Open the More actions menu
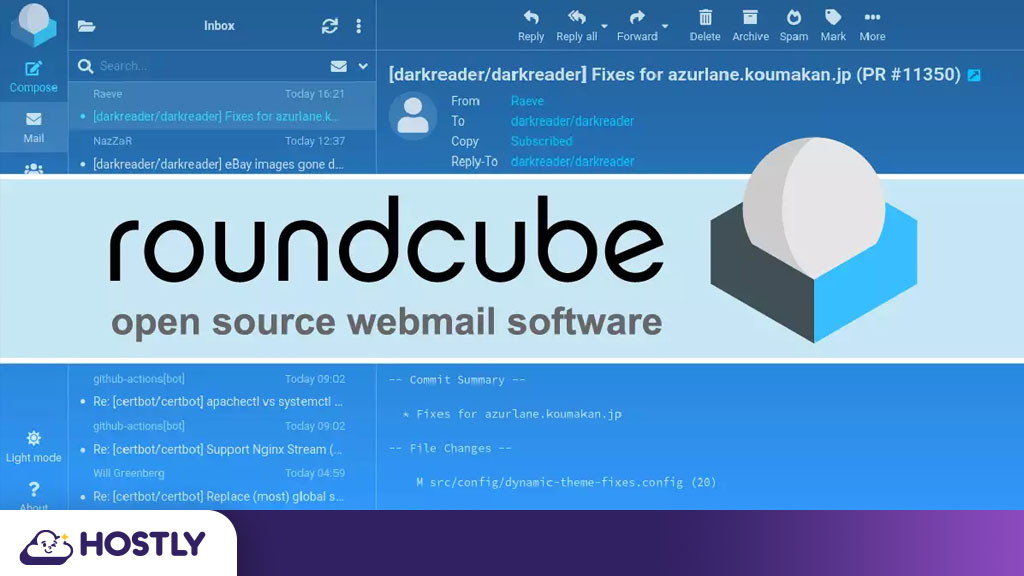The width and height of the screenshot is (1024, 576). pyautogui.click(x=872, y=26)
